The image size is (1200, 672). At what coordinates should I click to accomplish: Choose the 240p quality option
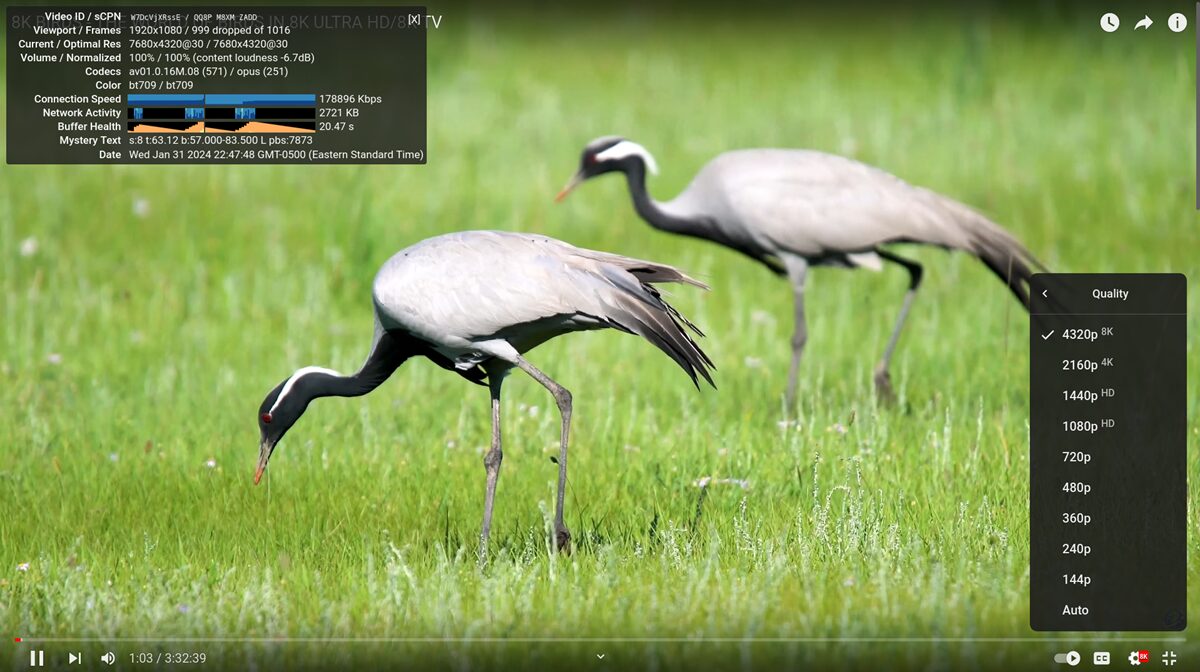click(x=1108, y=548)
